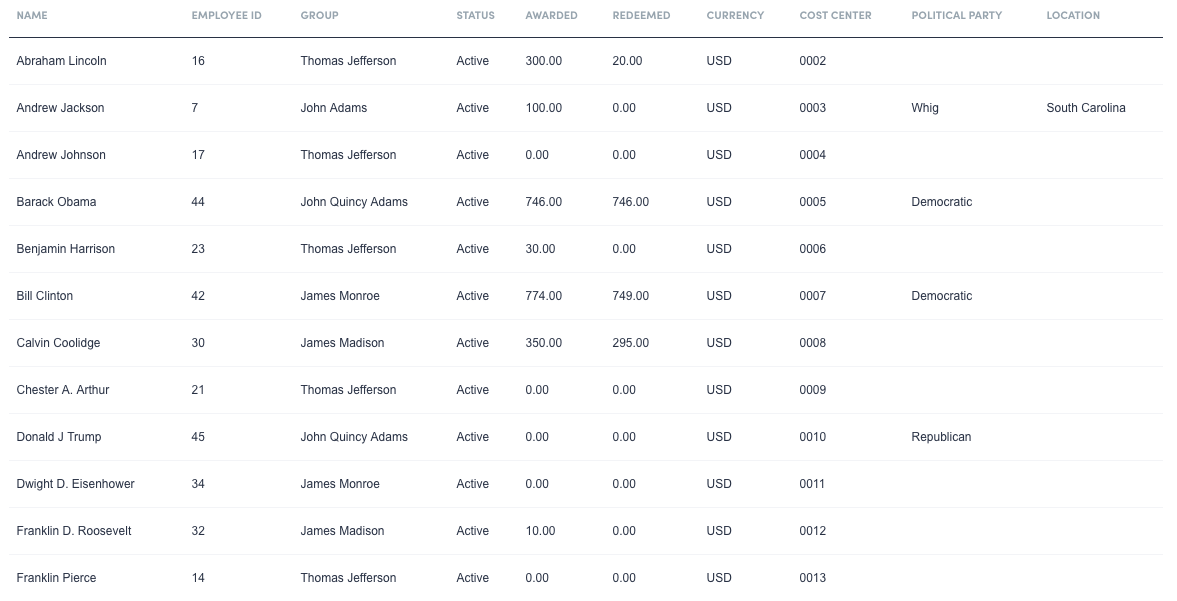This screenshot has width=1177, height=601.
Task: Open Abraham Lincoln's employee record
Action: point(61,61)
